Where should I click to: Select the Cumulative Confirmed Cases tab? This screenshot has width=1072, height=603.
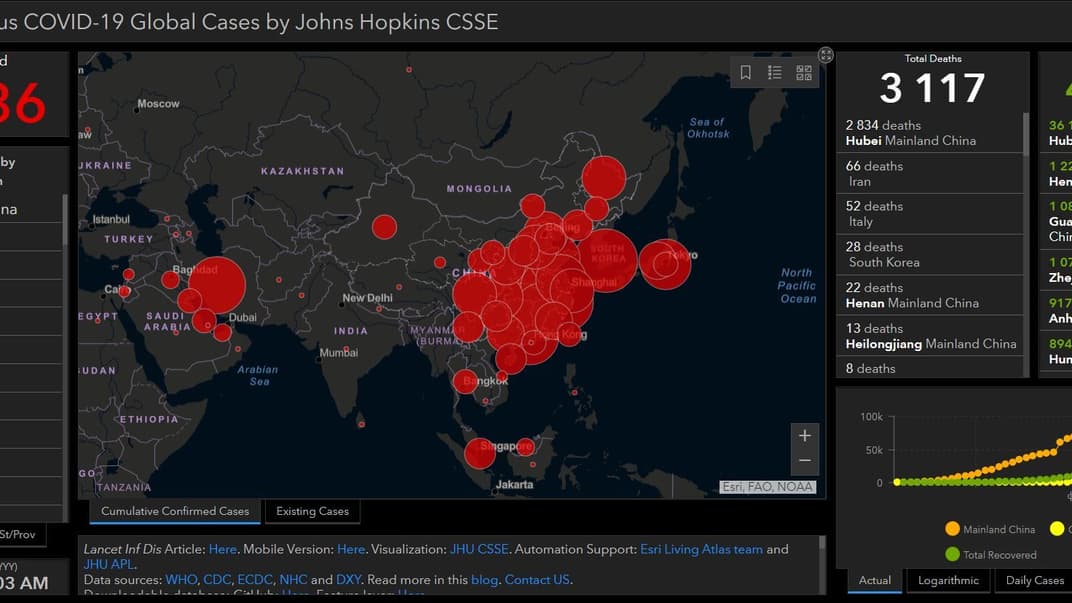[x=175, y=511]
